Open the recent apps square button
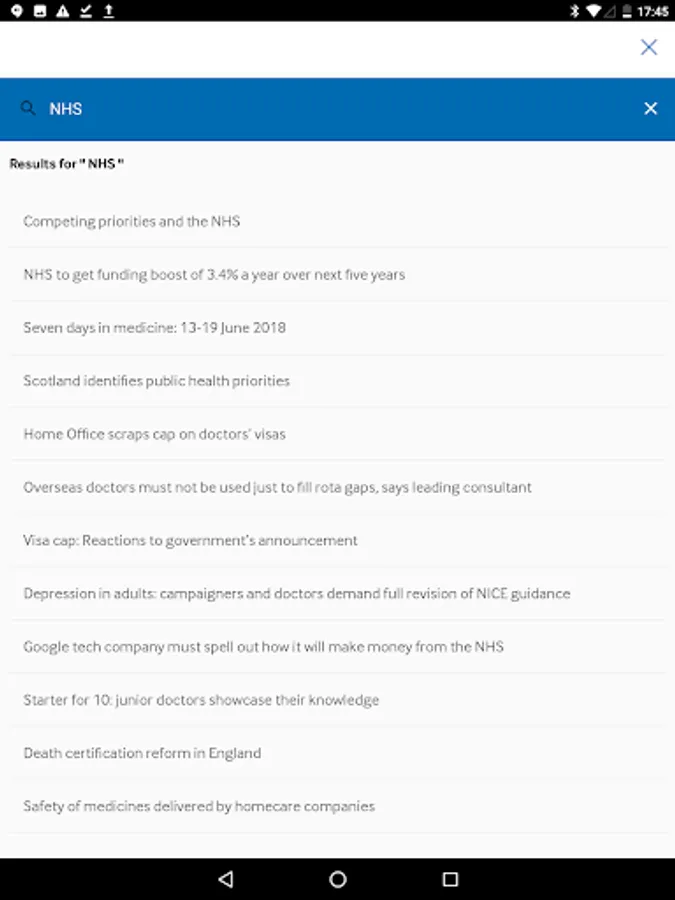The height and width of the screenshot is (900, 675). click(x=451, y=879)
